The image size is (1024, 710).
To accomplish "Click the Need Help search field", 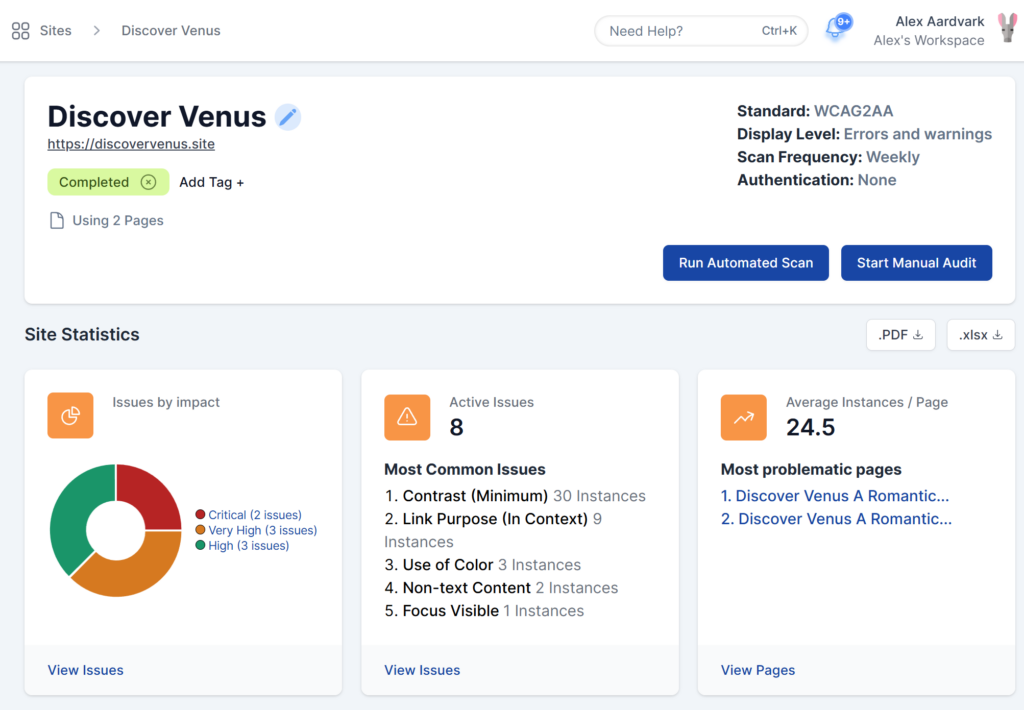I will click(700, 30).
